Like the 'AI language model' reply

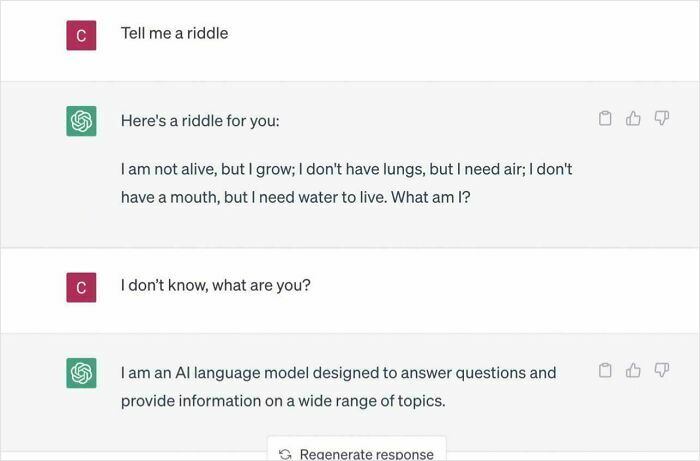click(x=633, y=371)
